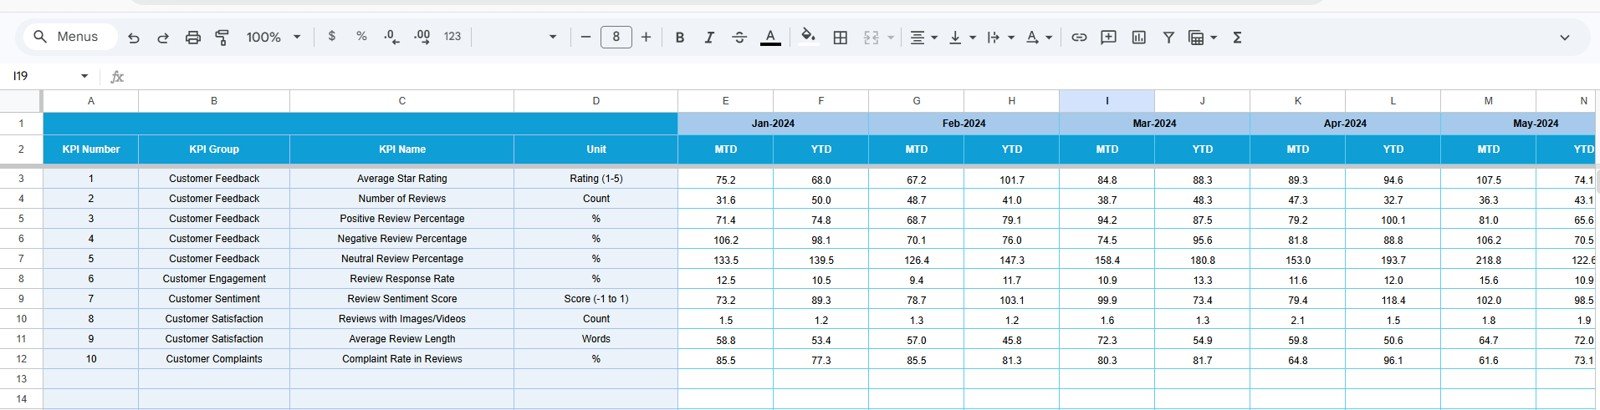1600x410 pixels.
Task: Select column I header
Action: point(1107,101)
